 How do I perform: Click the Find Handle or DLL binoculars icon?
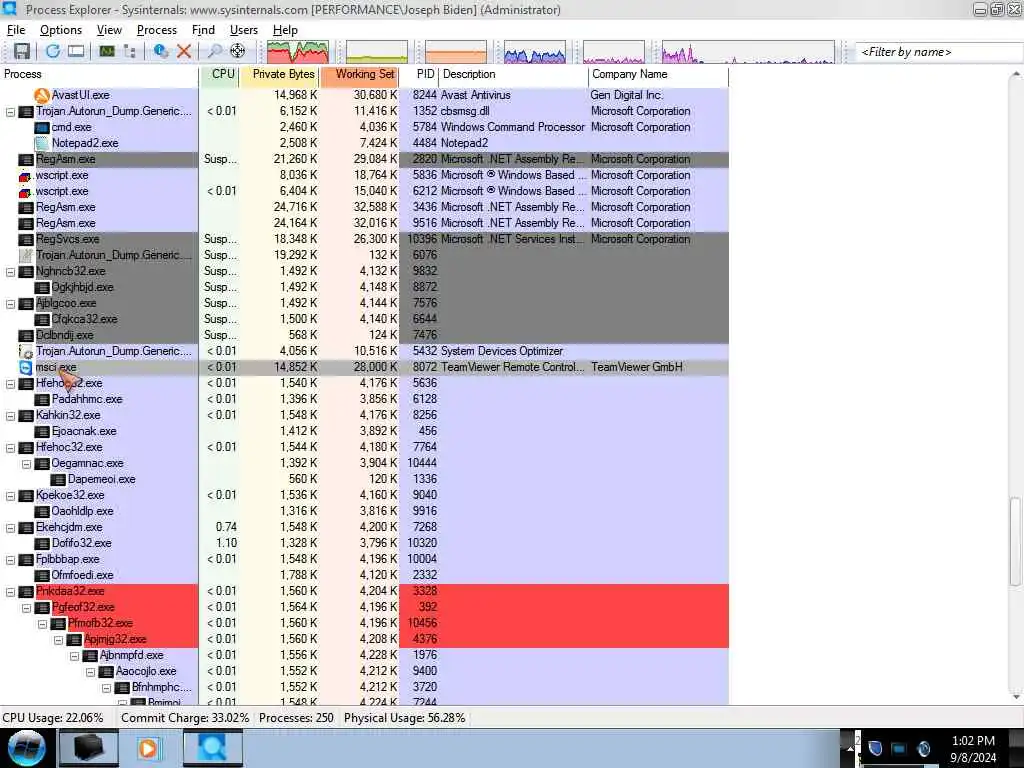point(214,52)
